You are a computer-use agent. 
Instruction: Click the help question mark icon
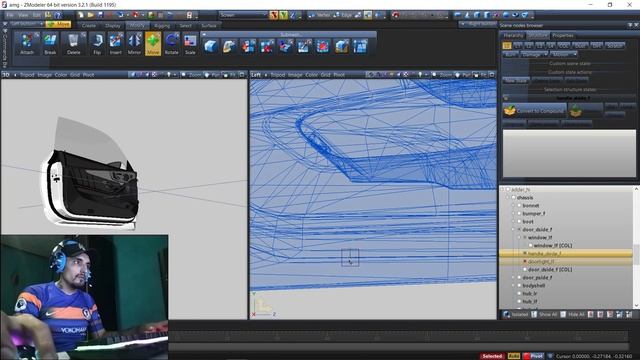click(58, 15)
